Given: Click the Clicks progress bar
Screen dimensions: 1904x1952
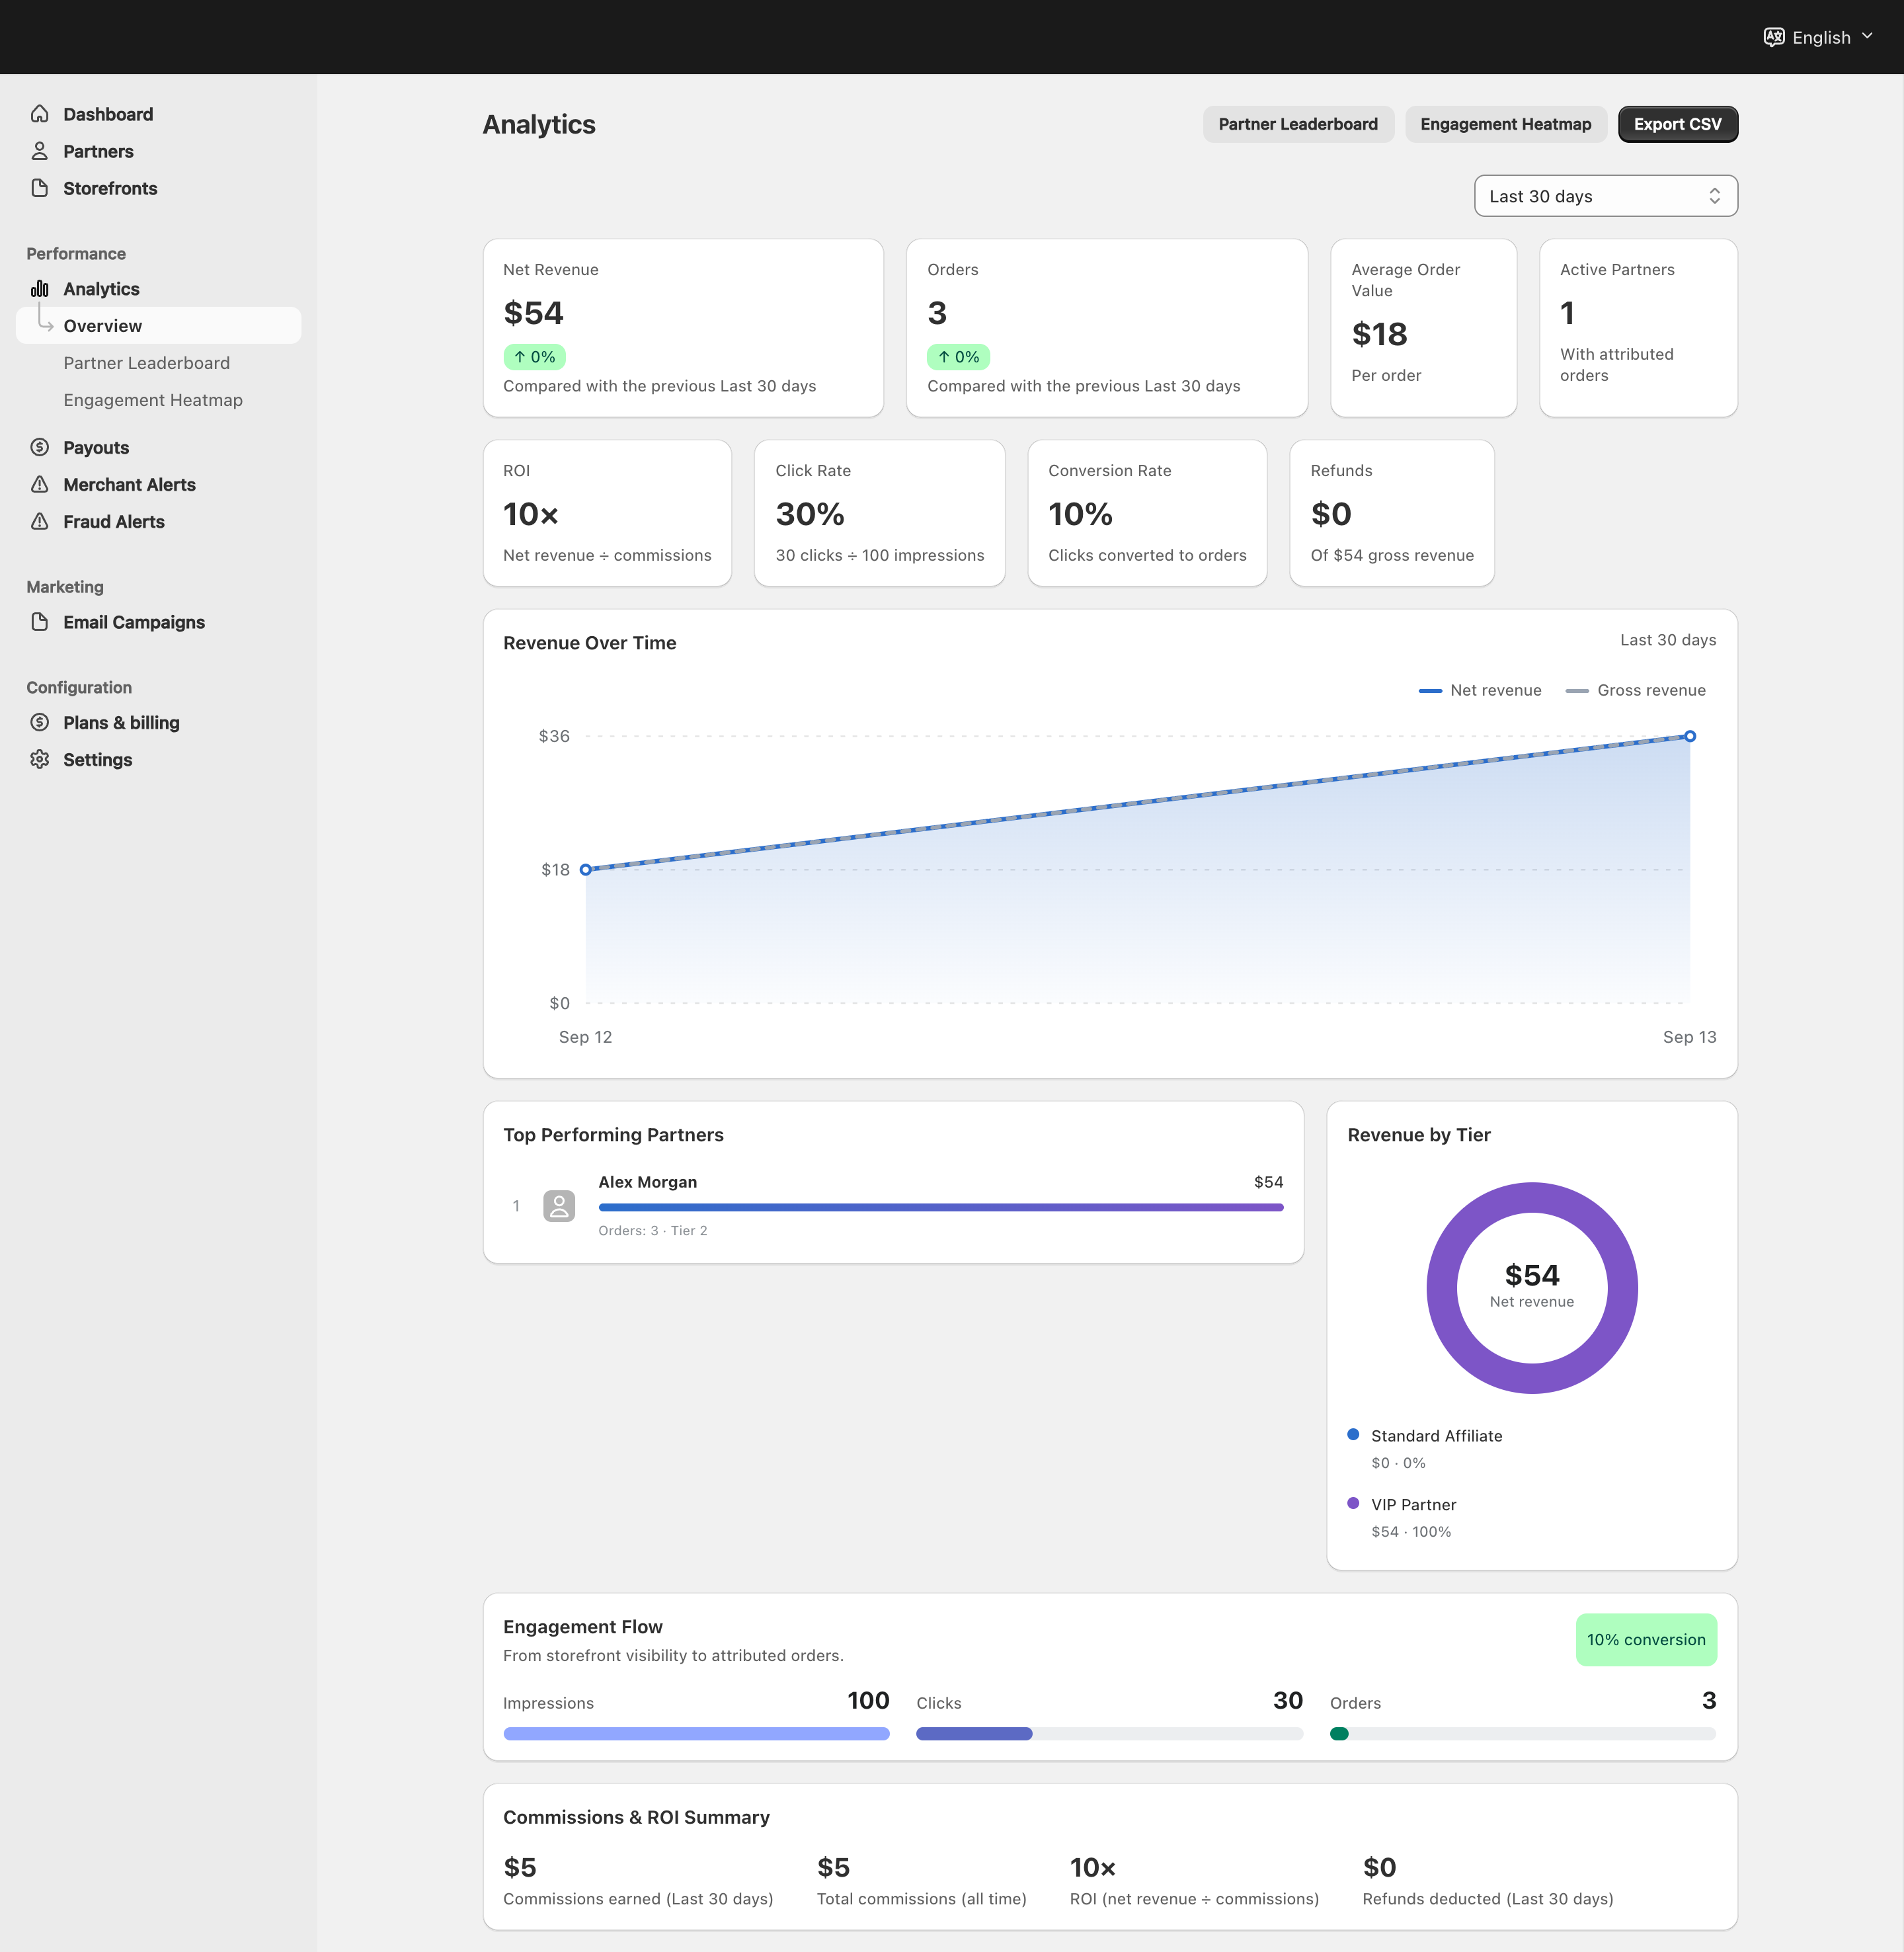Looking at the screenshot, I should [x=1109, y=1734].
